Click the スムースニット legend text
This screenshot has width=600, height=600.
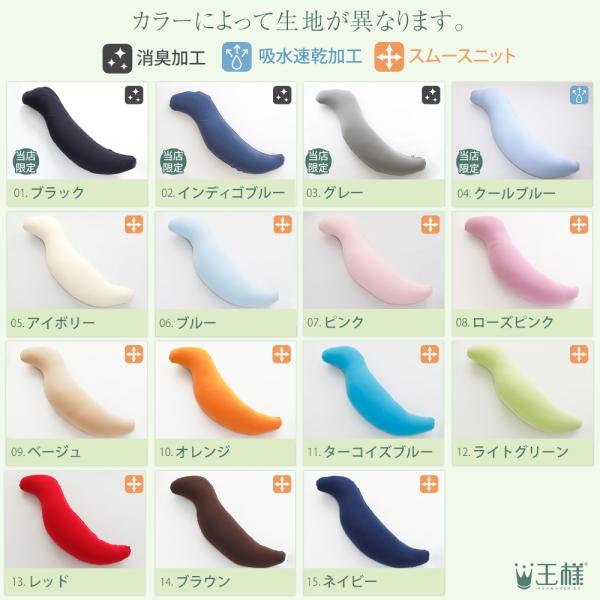point(462,57)
